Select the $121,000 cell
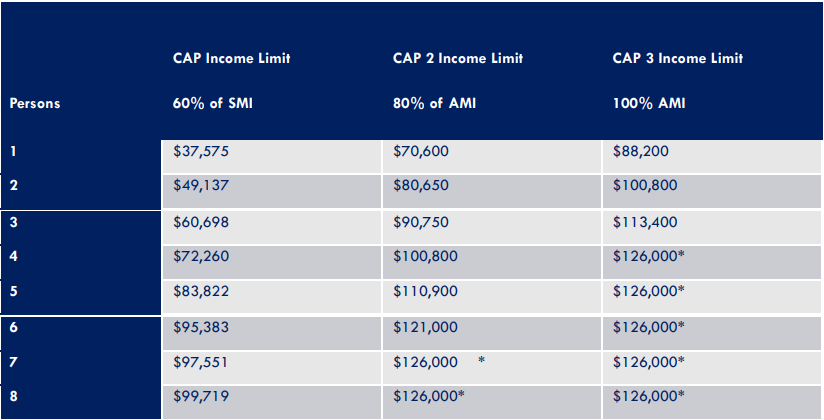824x420 pixels. coord(426,326)
